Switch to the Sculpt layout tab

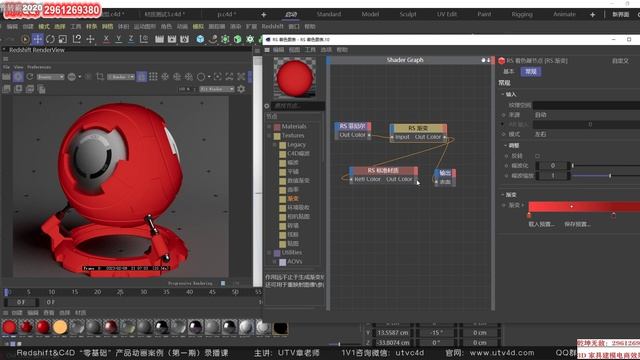click(x=408, y=14)
